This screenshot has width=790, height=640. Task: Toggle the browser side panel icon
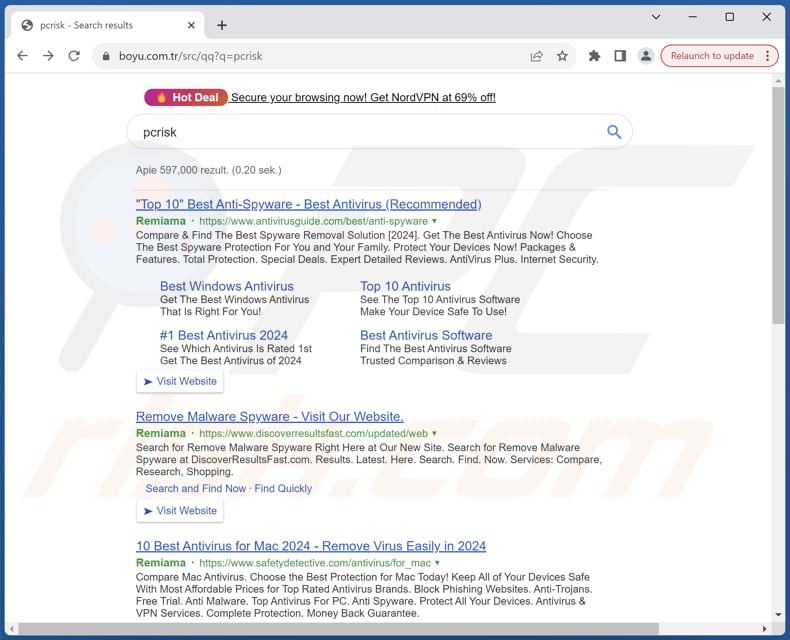[620, 56]
